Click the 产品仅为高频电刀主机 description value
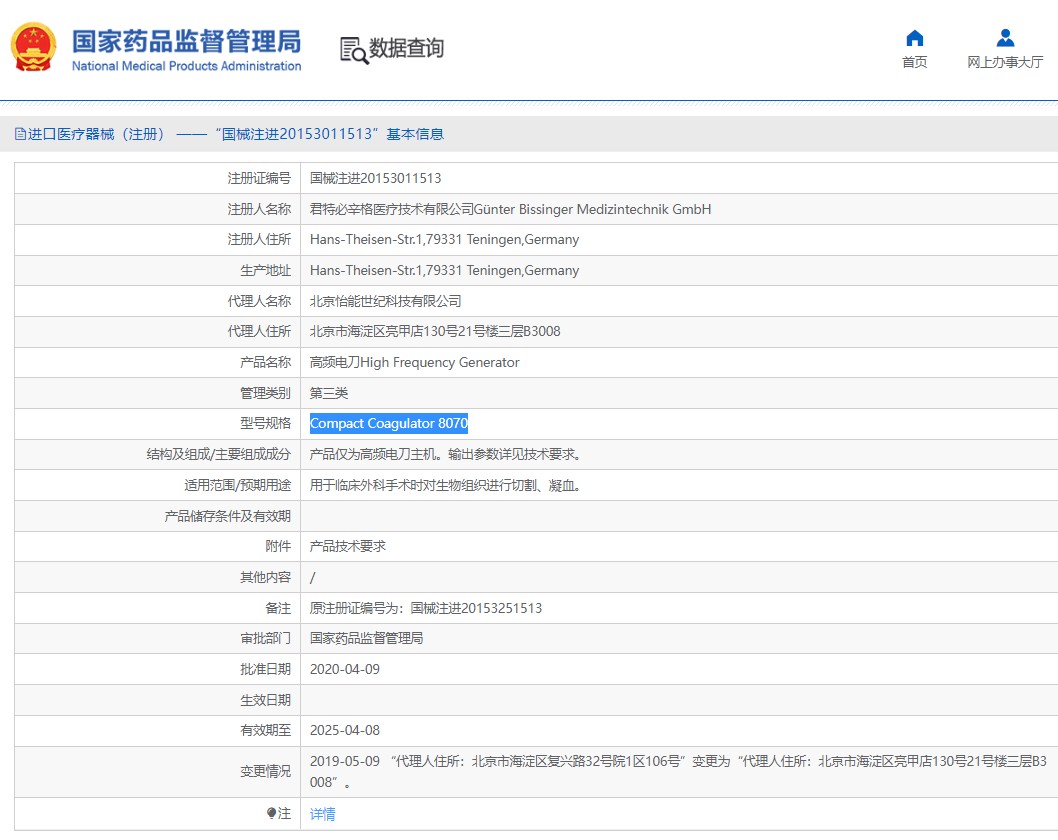1058x840 pixels. 445,454
